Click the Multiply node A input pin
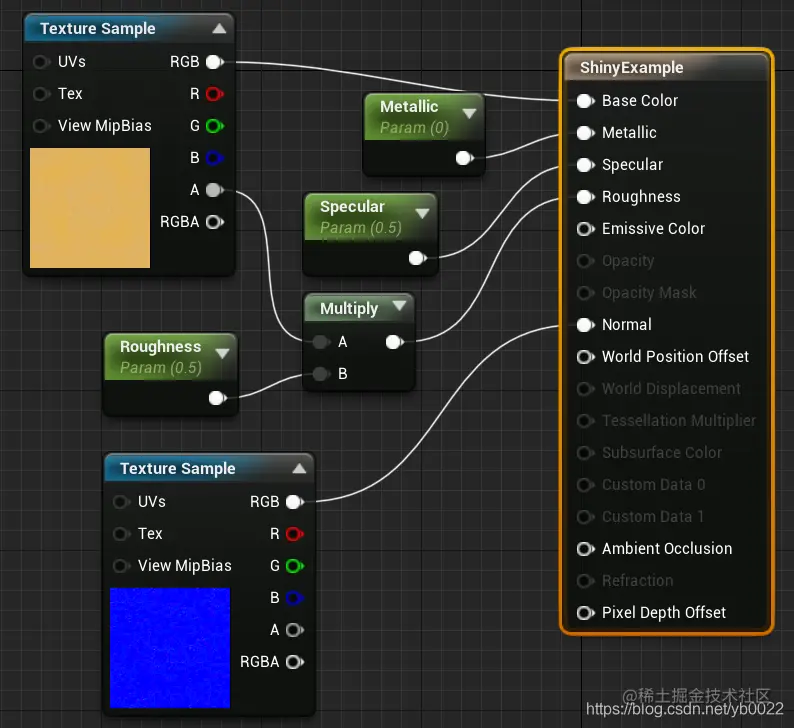The height and width of the screenshot is (728, 794). point(321,342)
